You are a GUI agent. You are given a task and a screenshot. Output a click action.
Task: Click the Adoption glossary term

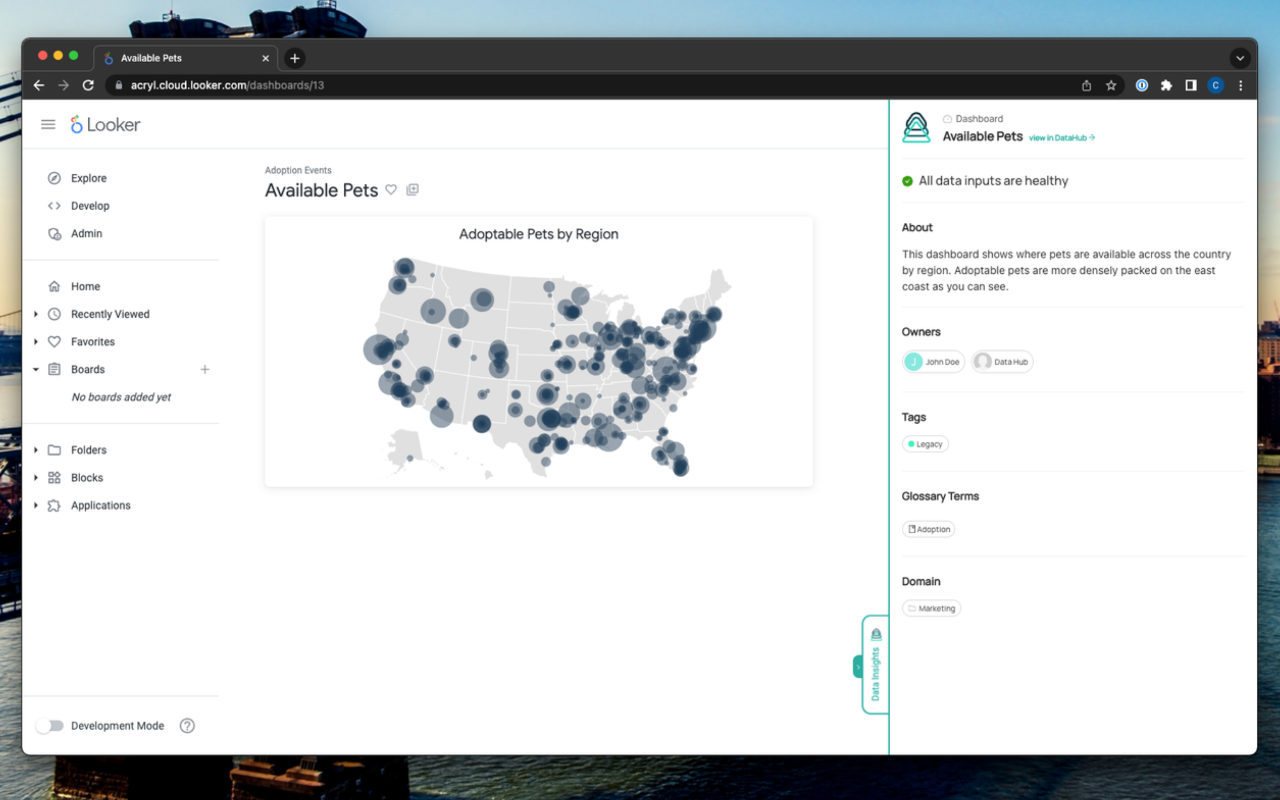928,529
